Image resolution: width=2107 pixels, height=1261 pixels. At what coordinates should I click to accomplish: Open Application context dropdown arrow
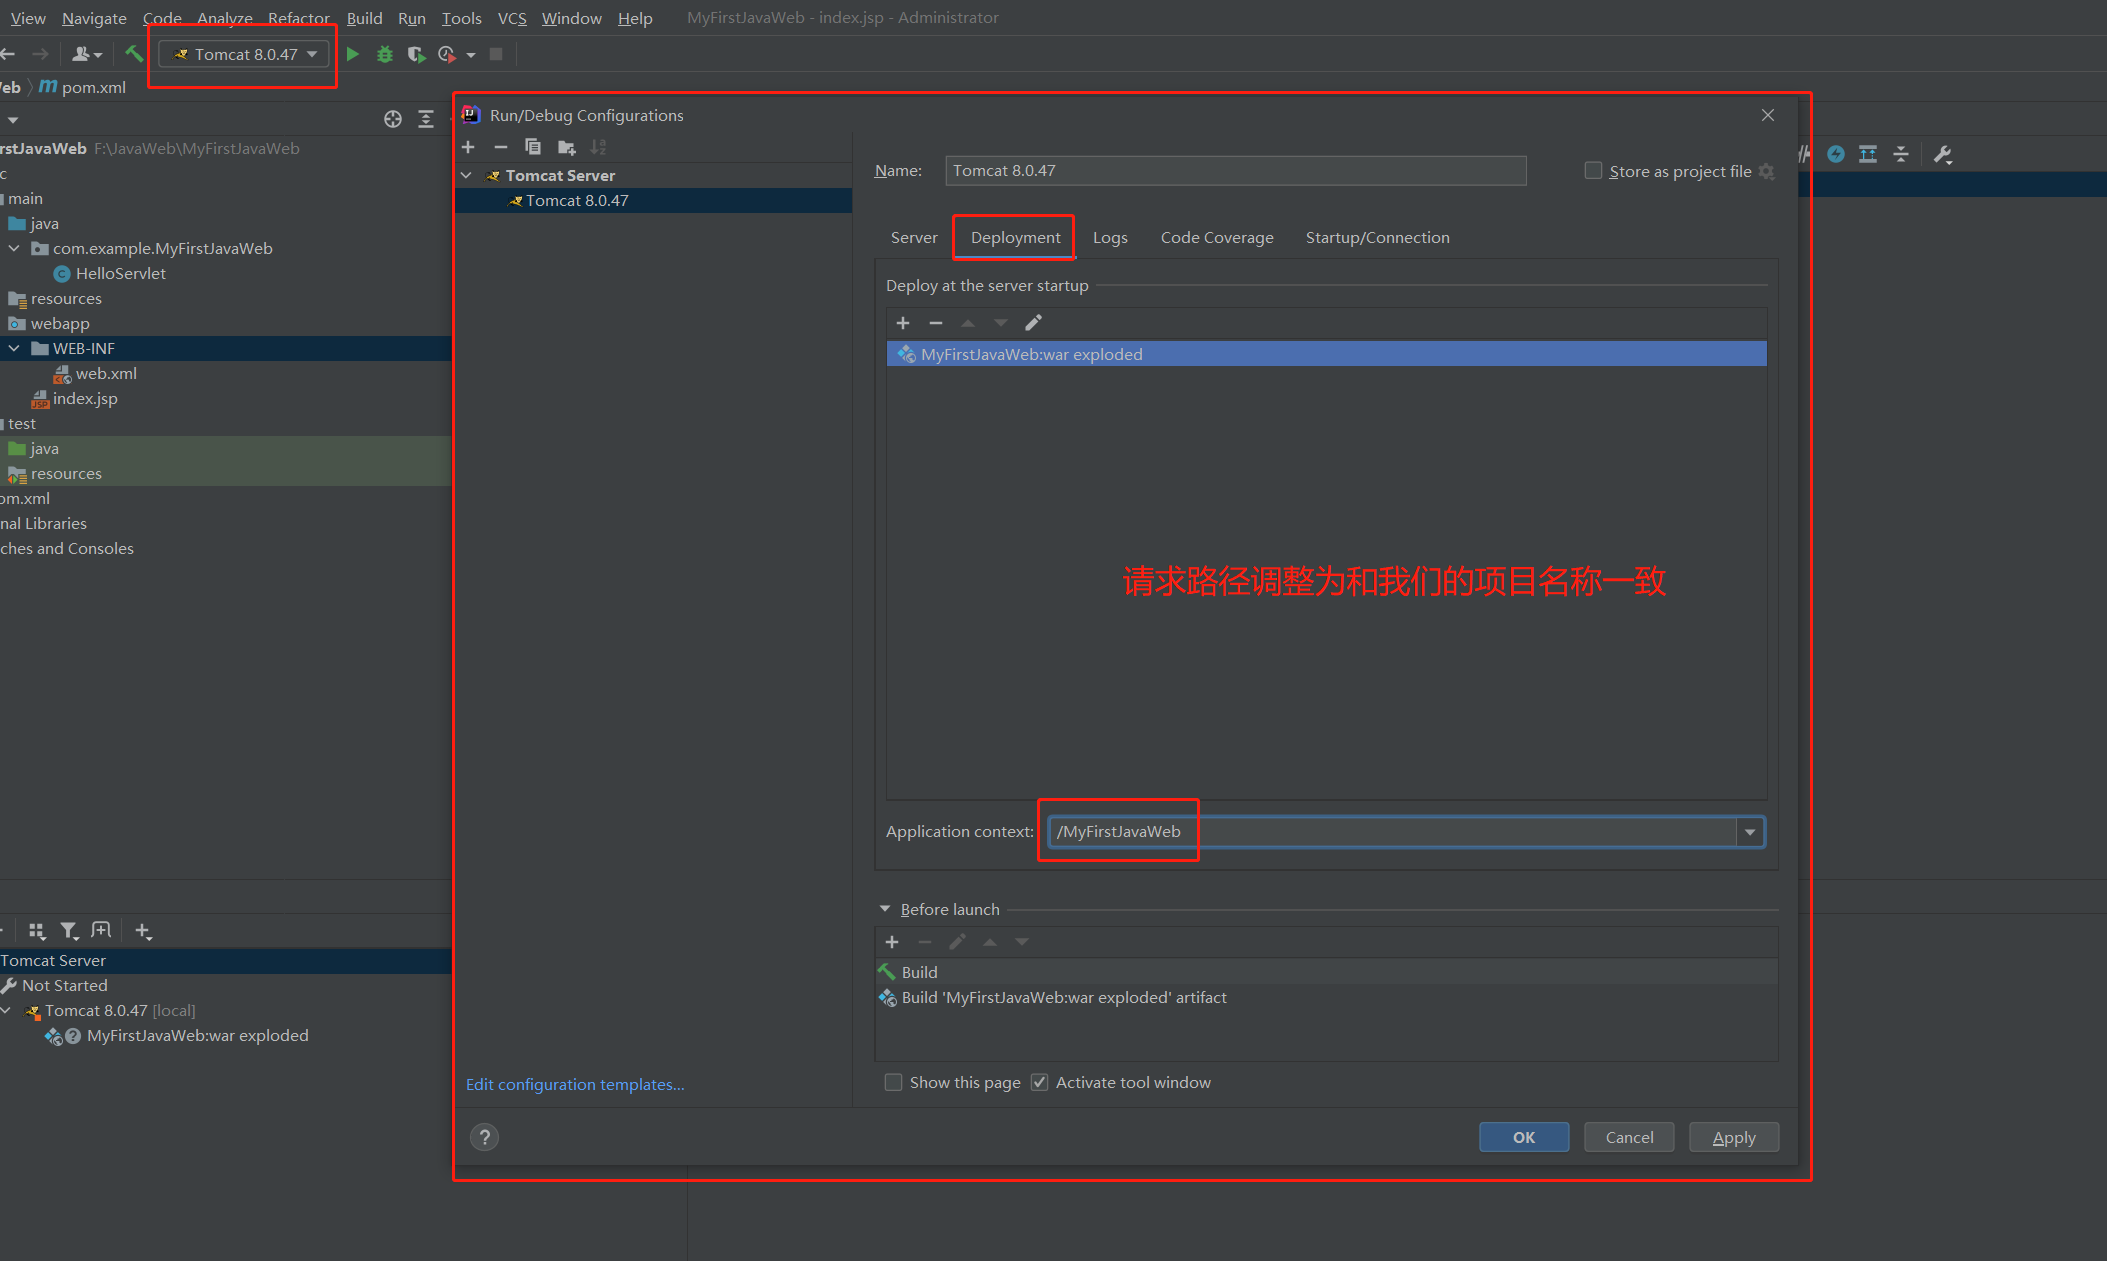[1750, 832]
